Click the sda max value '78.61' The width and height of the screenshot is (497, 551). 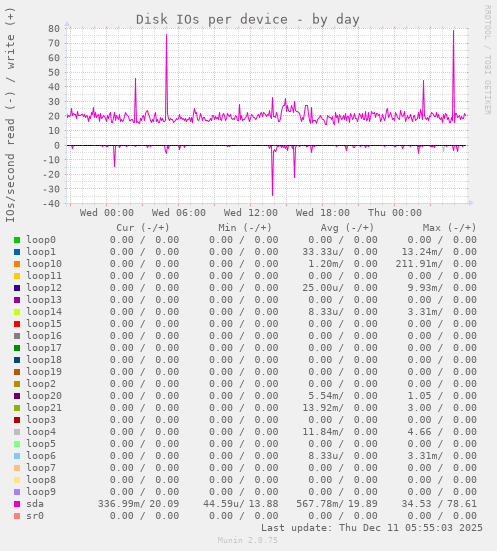(462, 504)
